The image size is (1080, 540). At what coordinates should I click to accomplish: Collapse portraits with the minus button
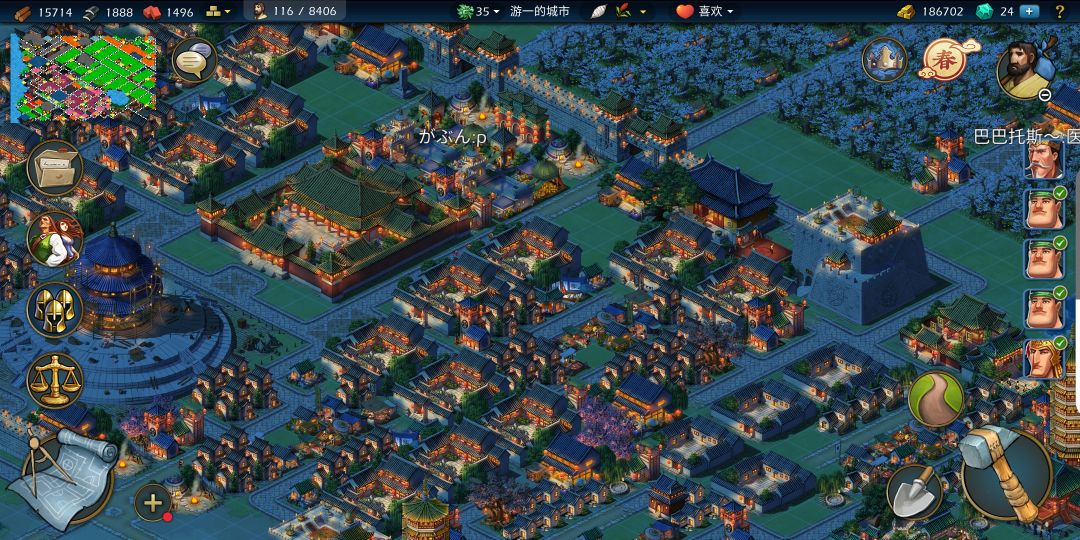click(1045, 95)
